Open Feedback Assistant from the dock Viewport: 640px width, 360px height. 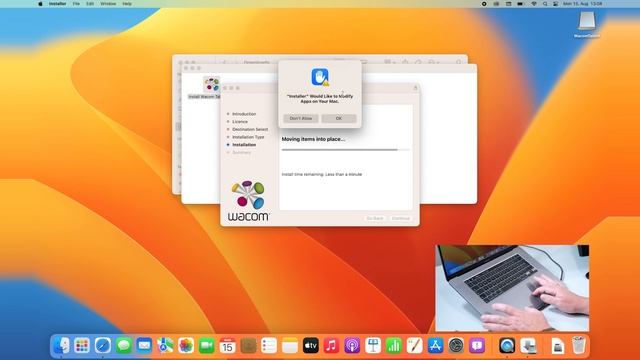click(477, 346)
